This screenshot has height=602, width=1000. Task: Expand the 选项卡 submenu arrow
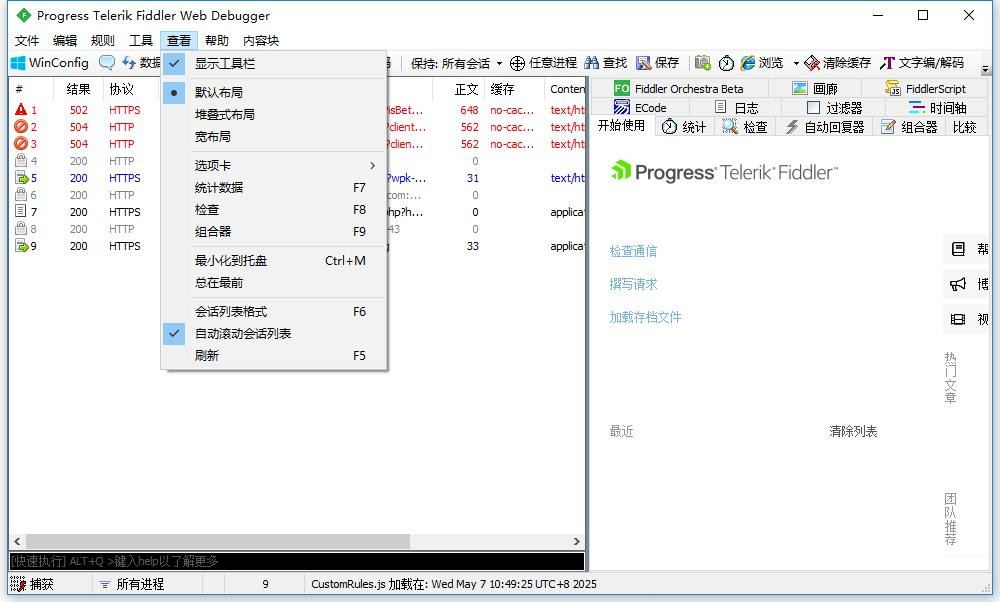pos(372,165)
